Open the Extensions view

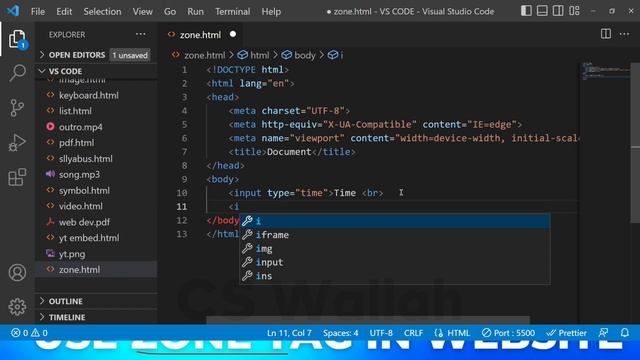[17, 177]
